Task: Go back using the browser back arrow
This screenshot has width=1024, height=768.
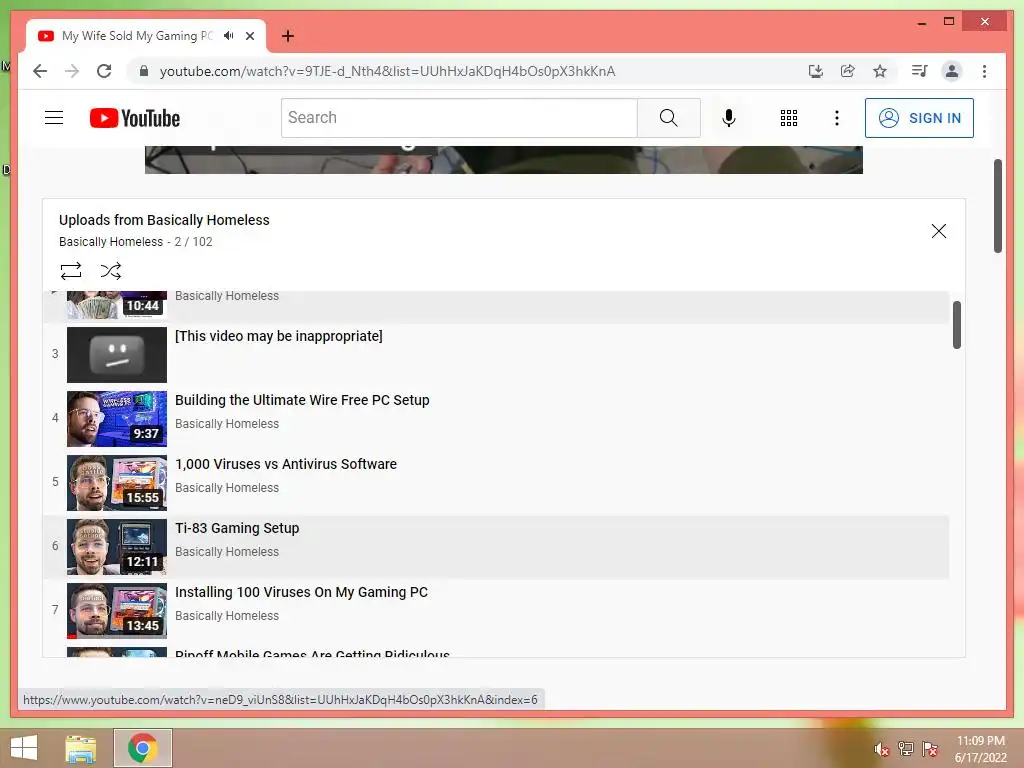Action: pos(40,71)
